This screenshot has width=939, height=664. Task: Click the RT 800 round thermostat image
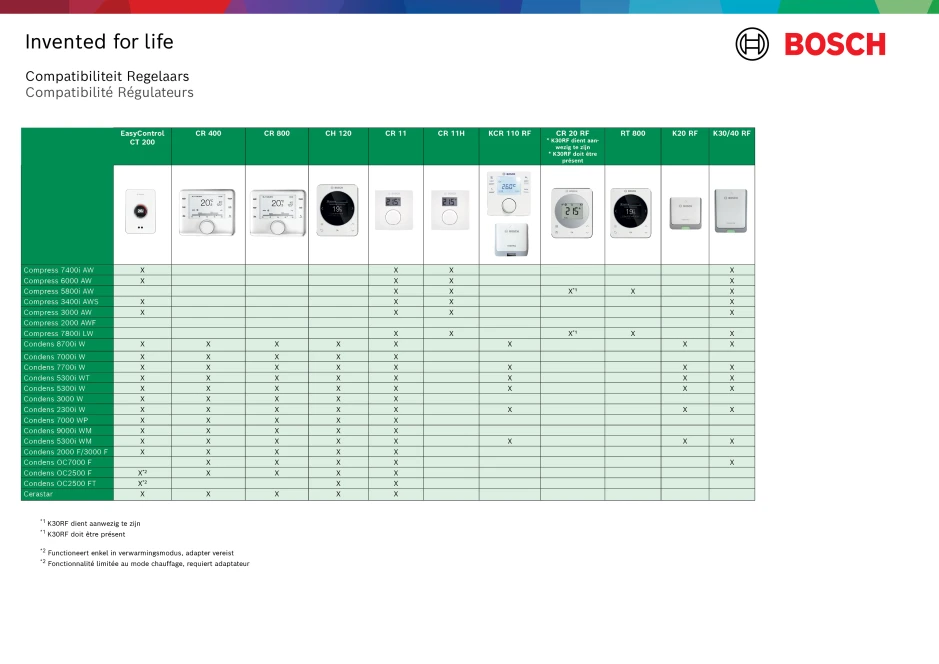[632, 210]
